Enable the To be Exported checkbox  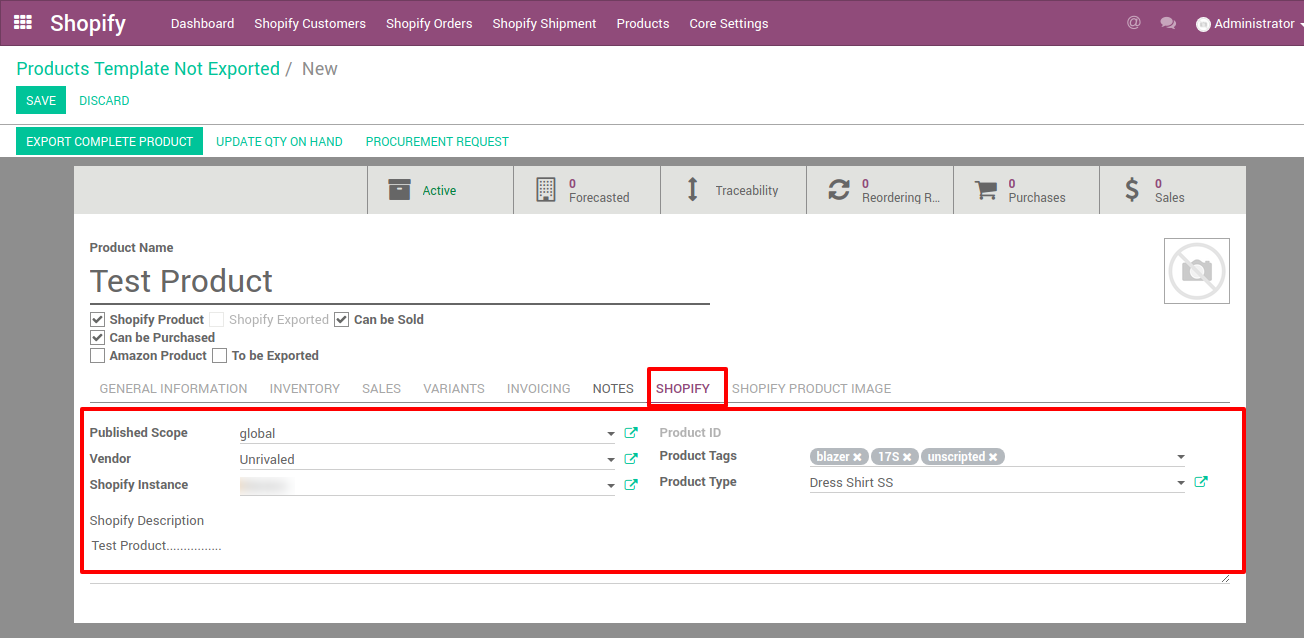219,356
